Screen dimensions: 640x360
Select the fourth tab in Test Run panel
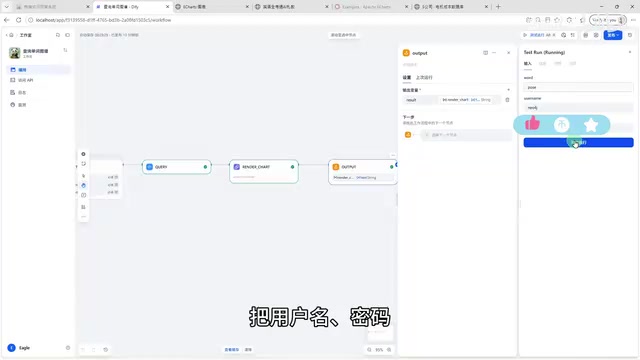[x=573, y=63]
